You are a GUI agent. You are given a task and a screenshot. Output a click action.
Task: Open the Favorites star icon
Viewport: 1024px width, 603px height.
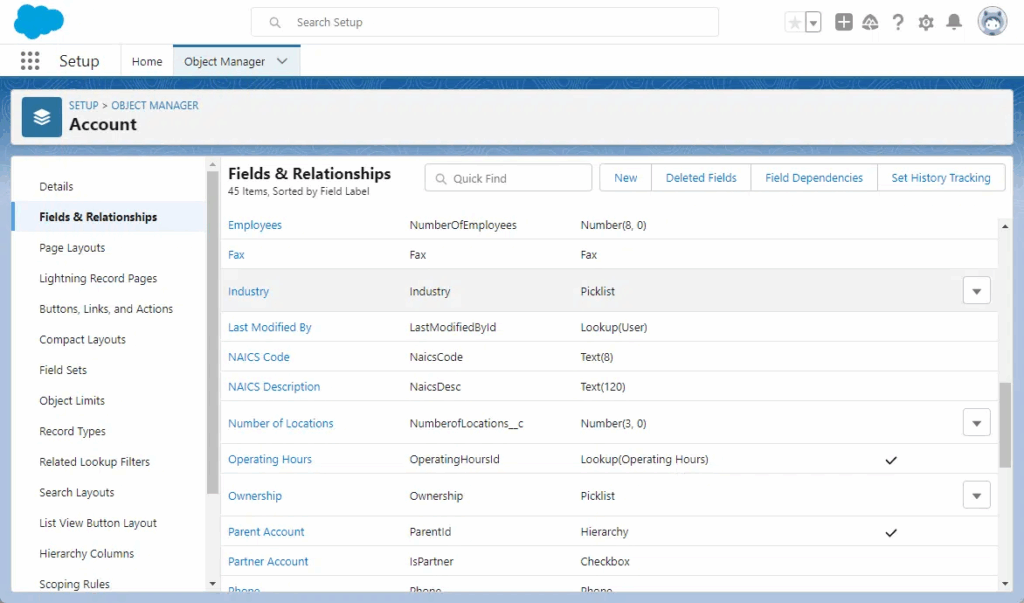point(795,22)
